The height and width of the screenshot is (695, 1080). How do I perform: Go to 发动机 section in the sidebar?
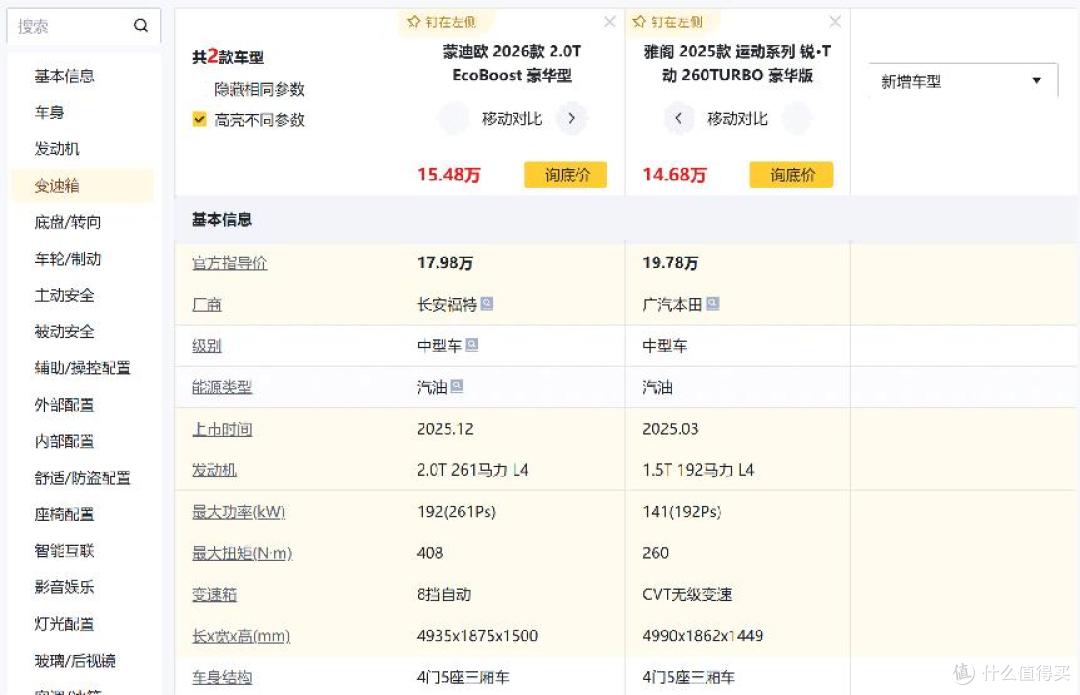[x=56, y=149]
